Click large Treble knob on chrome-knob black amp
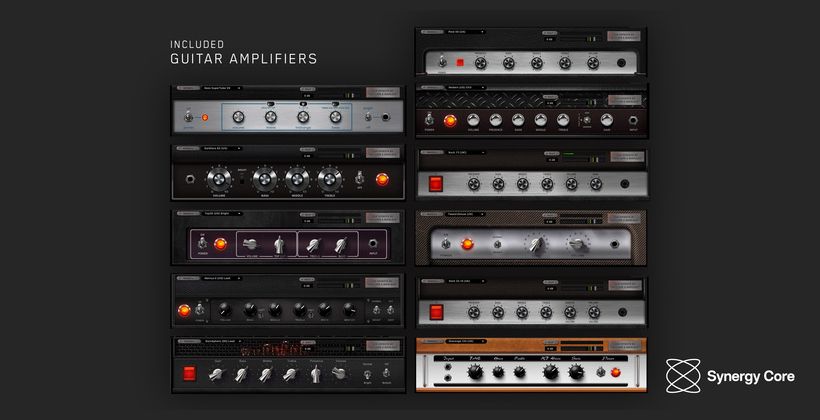Screen dimensions: 820x420 tap(329, 179)
